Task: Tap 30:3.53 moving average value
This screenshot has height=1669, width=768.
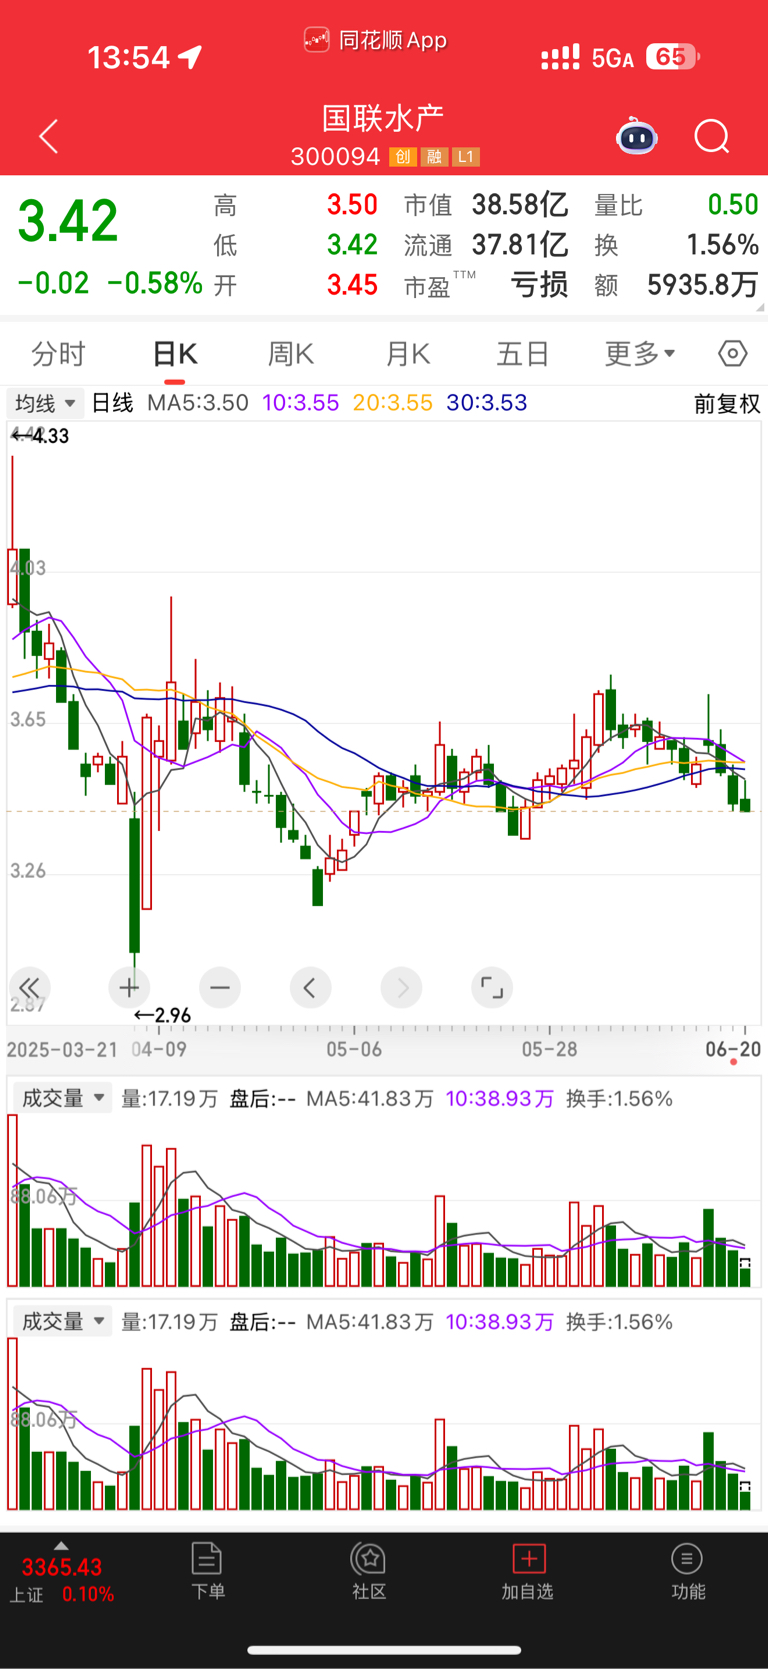Action: click(487, 403)
